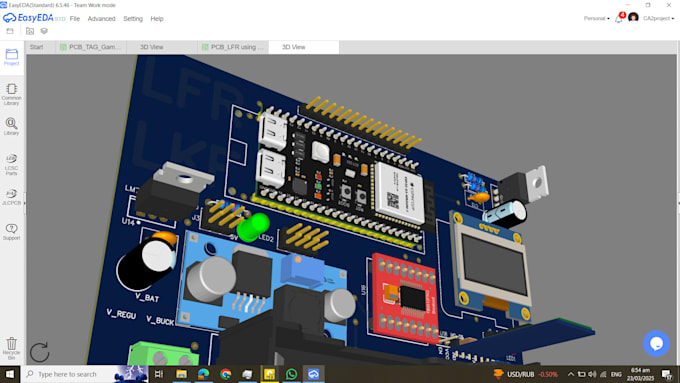Screen dimensions: 680x383
Task: Open the Recycle Bin sidebar icon
Action: click(x=11, y=348)
